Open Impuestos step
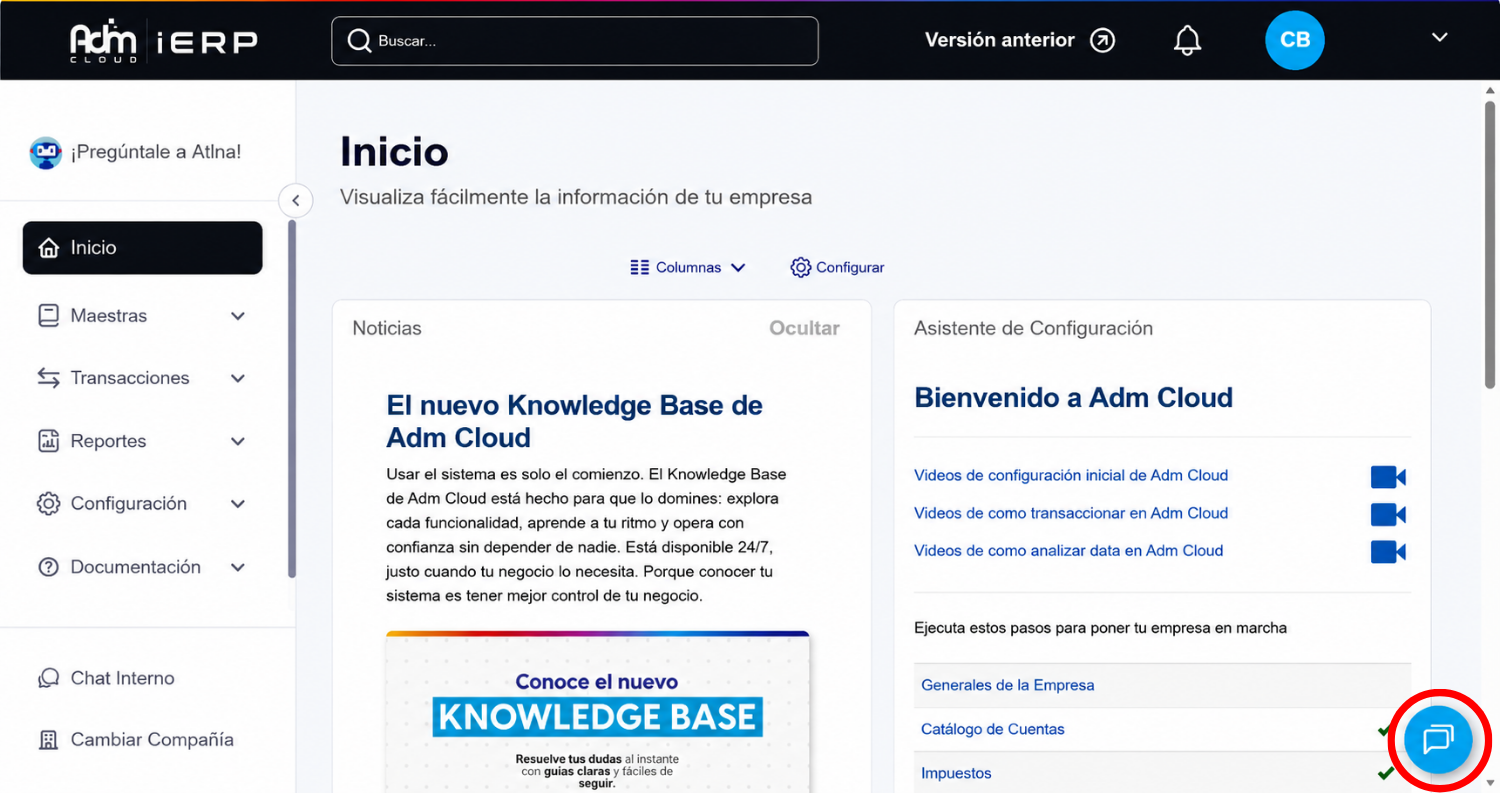 [x=956, y=773]
